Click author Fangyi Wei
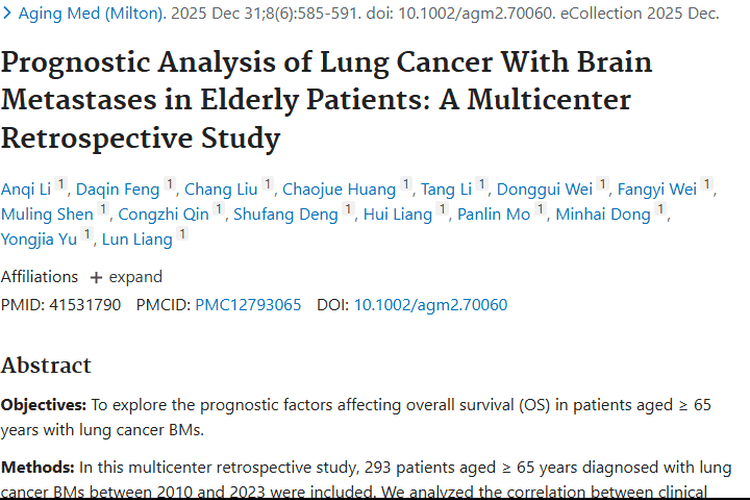This screenshot has height=500, width=750. (x=657, y=190)
